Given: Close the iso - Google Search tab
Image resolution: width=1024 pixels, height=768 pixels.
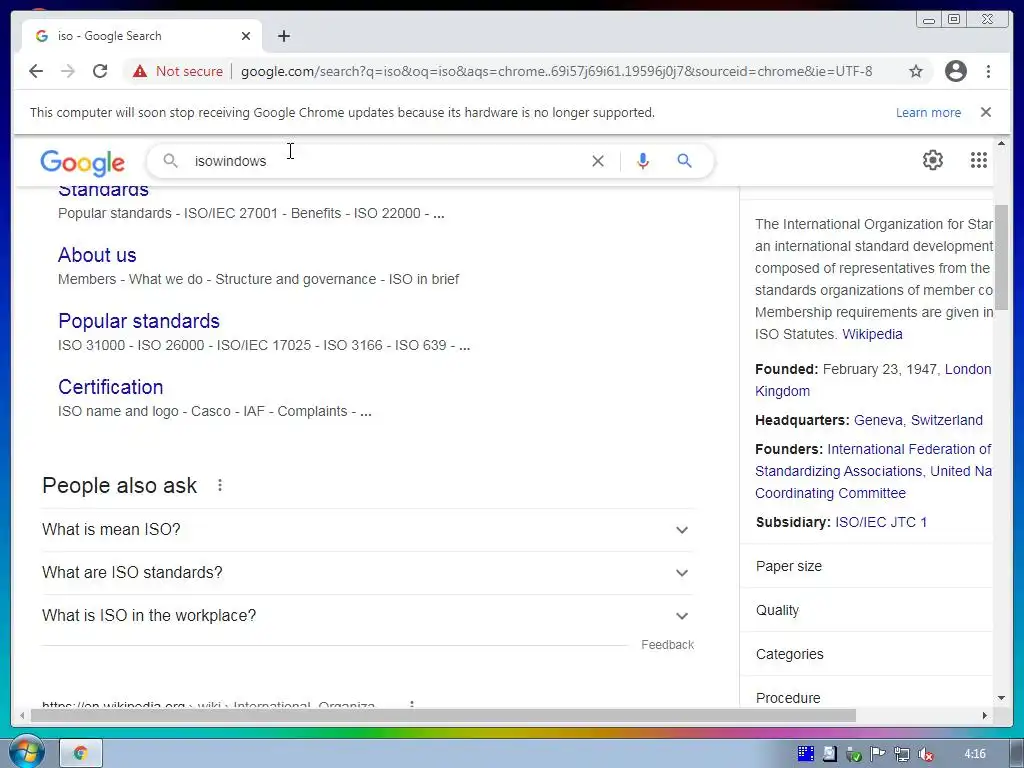Looking at the screenshot, I should (246, 36).
